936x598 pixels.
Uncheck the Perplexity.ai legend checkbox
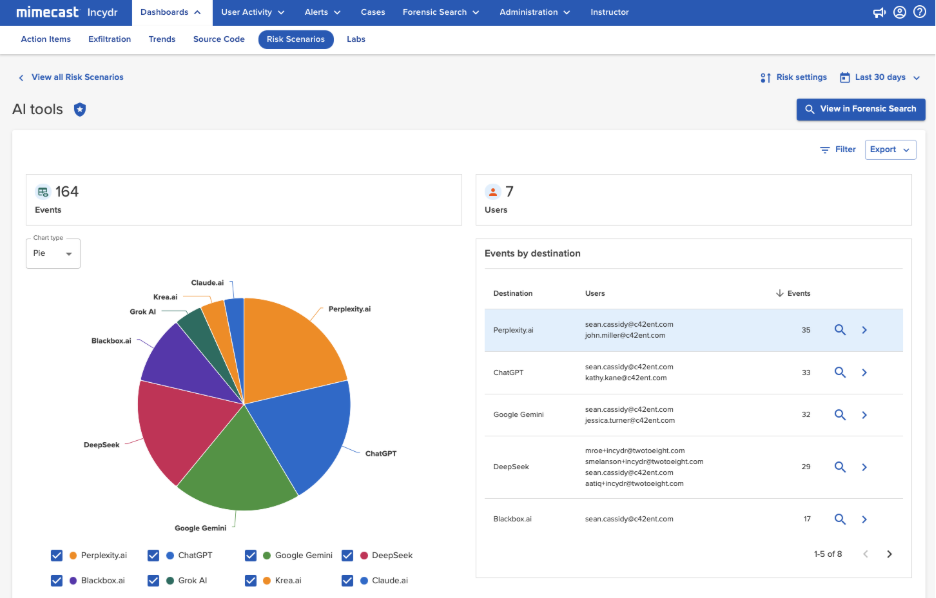pos(57,555)
